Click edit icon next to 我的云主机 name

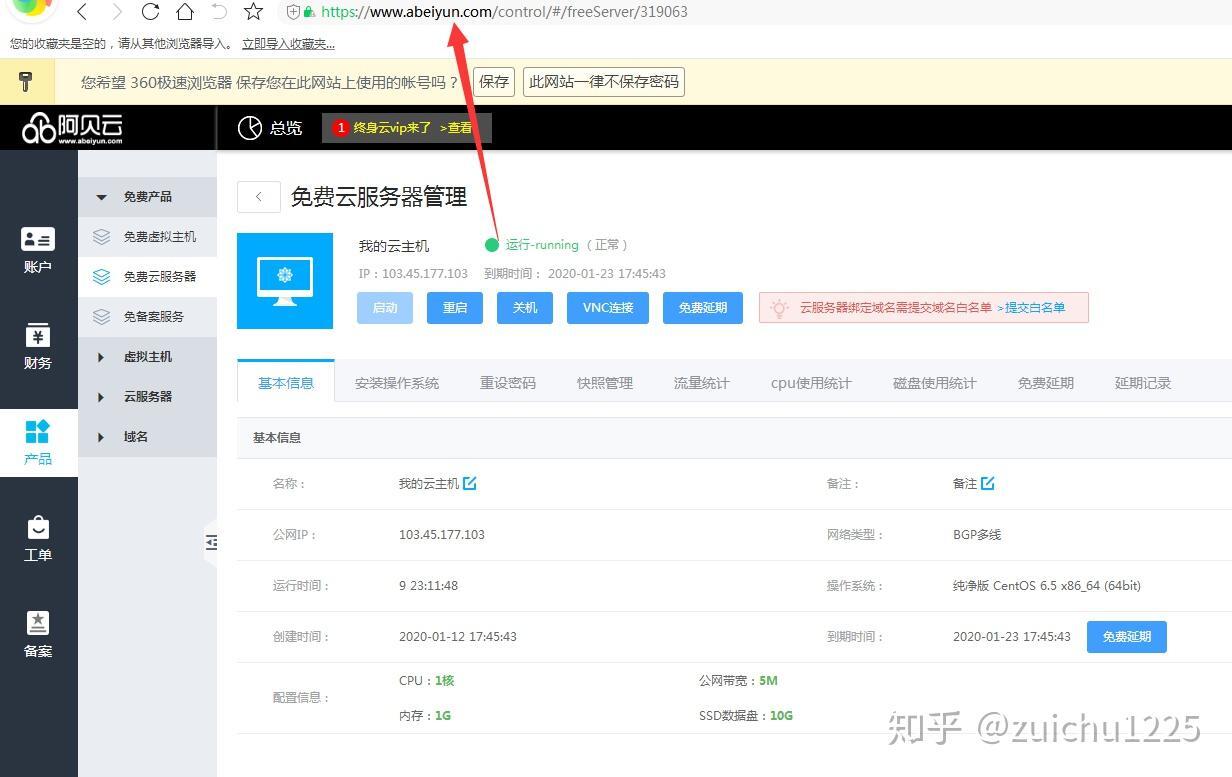click(470, 484)
